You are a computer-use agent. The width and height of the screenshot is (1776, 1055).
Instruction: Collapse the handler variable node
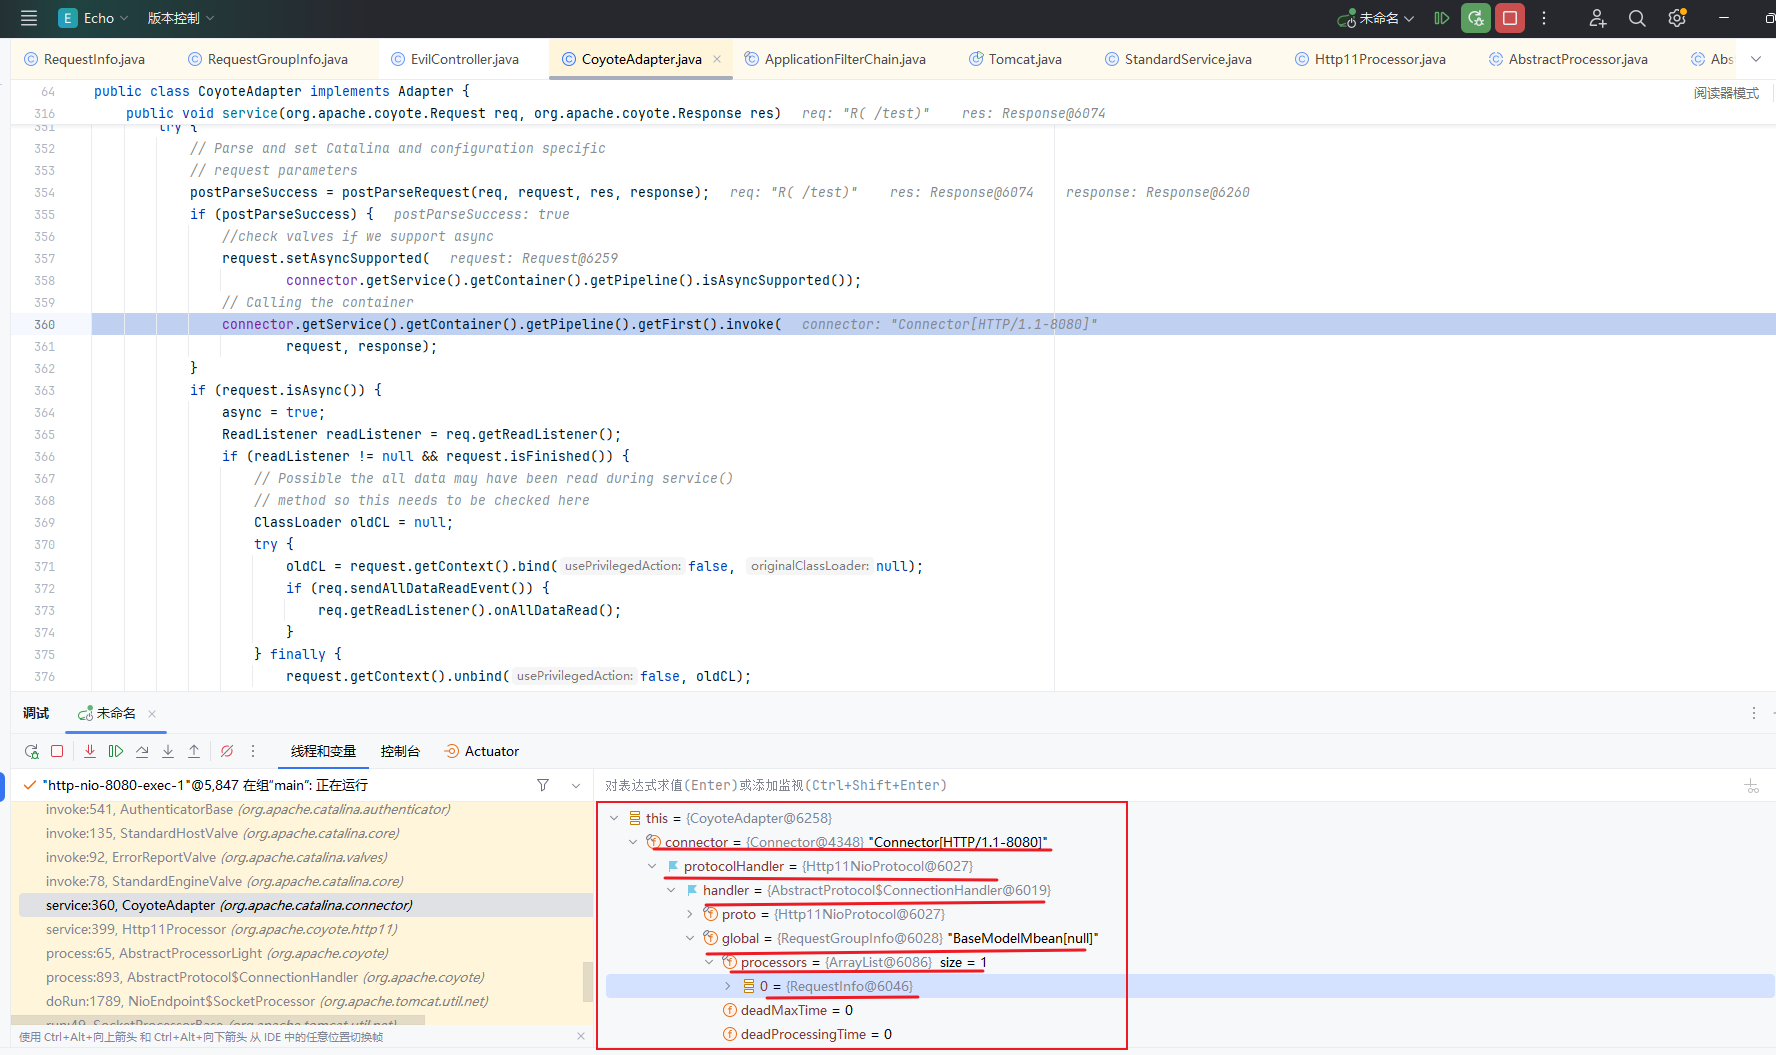(x=671, y=890)
